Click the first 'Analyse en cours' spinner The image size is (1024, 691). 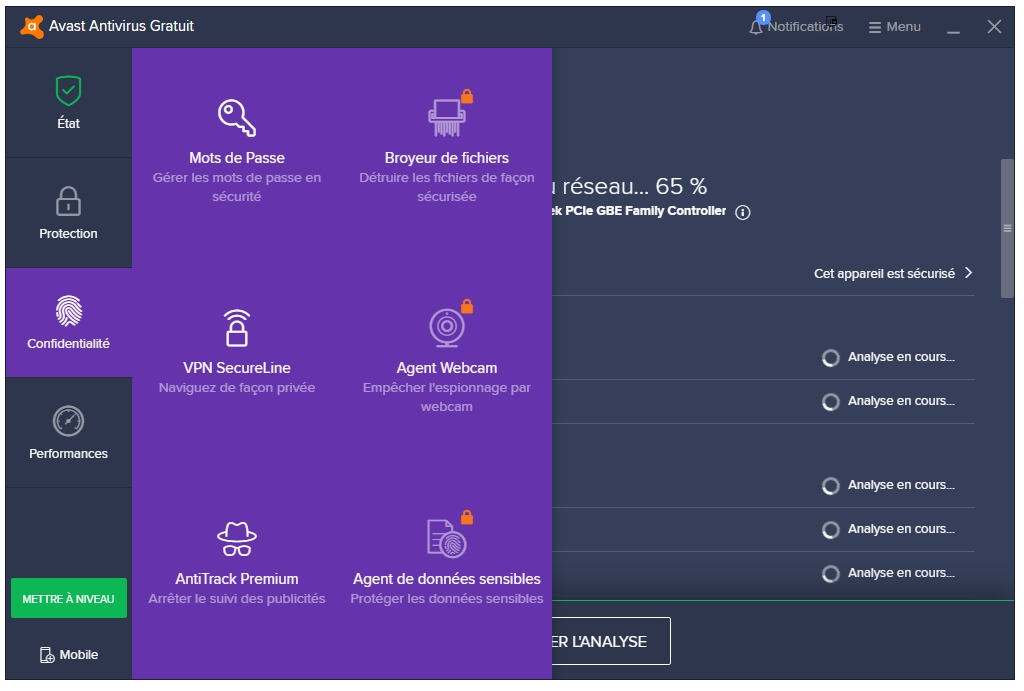click(830, 358)
